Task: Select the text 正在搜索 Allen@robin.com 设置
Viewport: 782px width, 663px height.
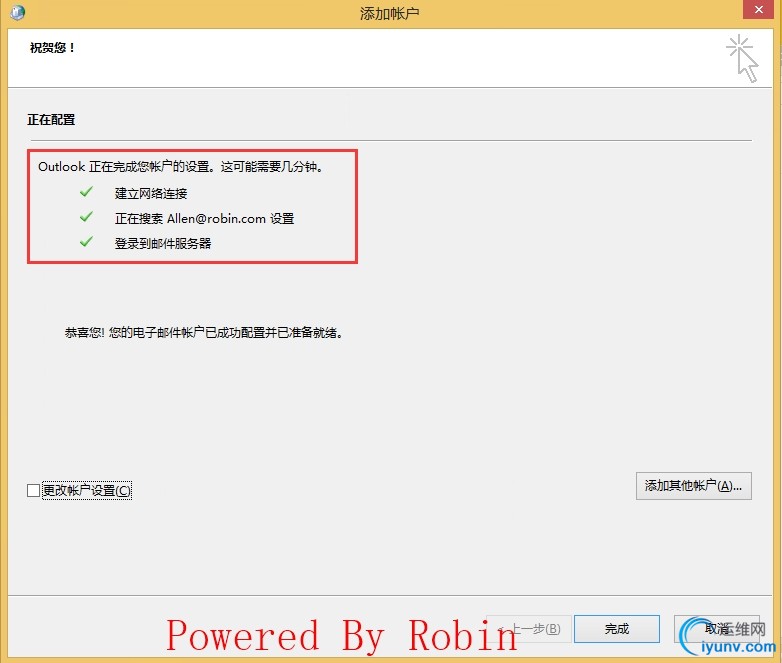Action: click(x=204, y=219)
